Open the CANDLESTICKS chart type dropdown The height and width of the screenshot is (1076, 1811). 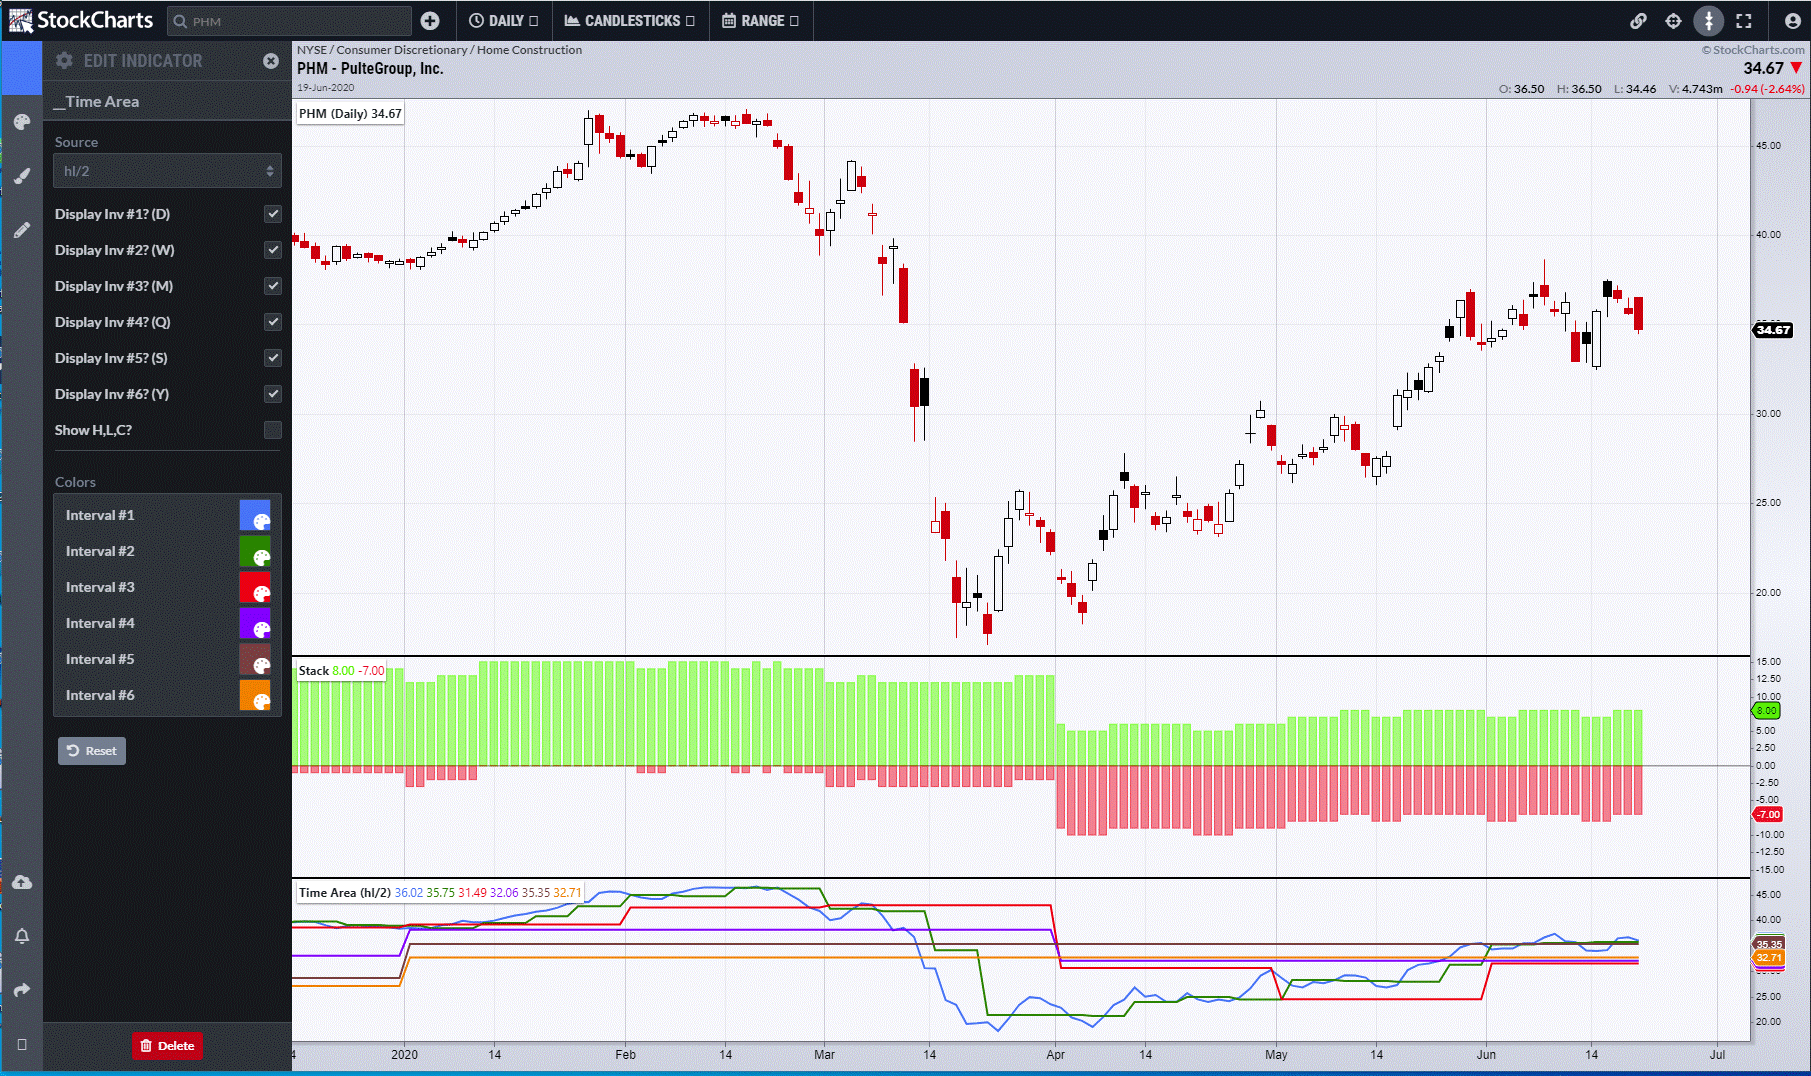click(x=629, y=21)
